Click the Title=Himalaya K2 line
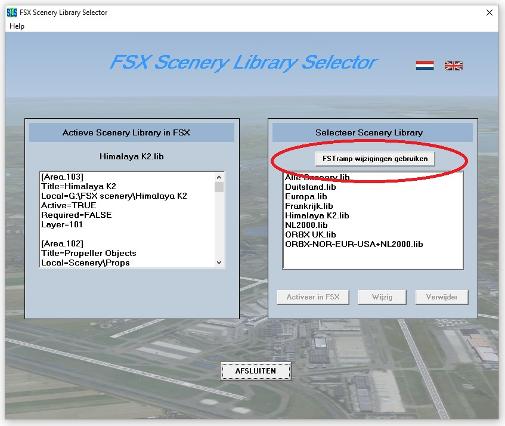The width and height of the screenshot is (505, 426). (79, 186)
